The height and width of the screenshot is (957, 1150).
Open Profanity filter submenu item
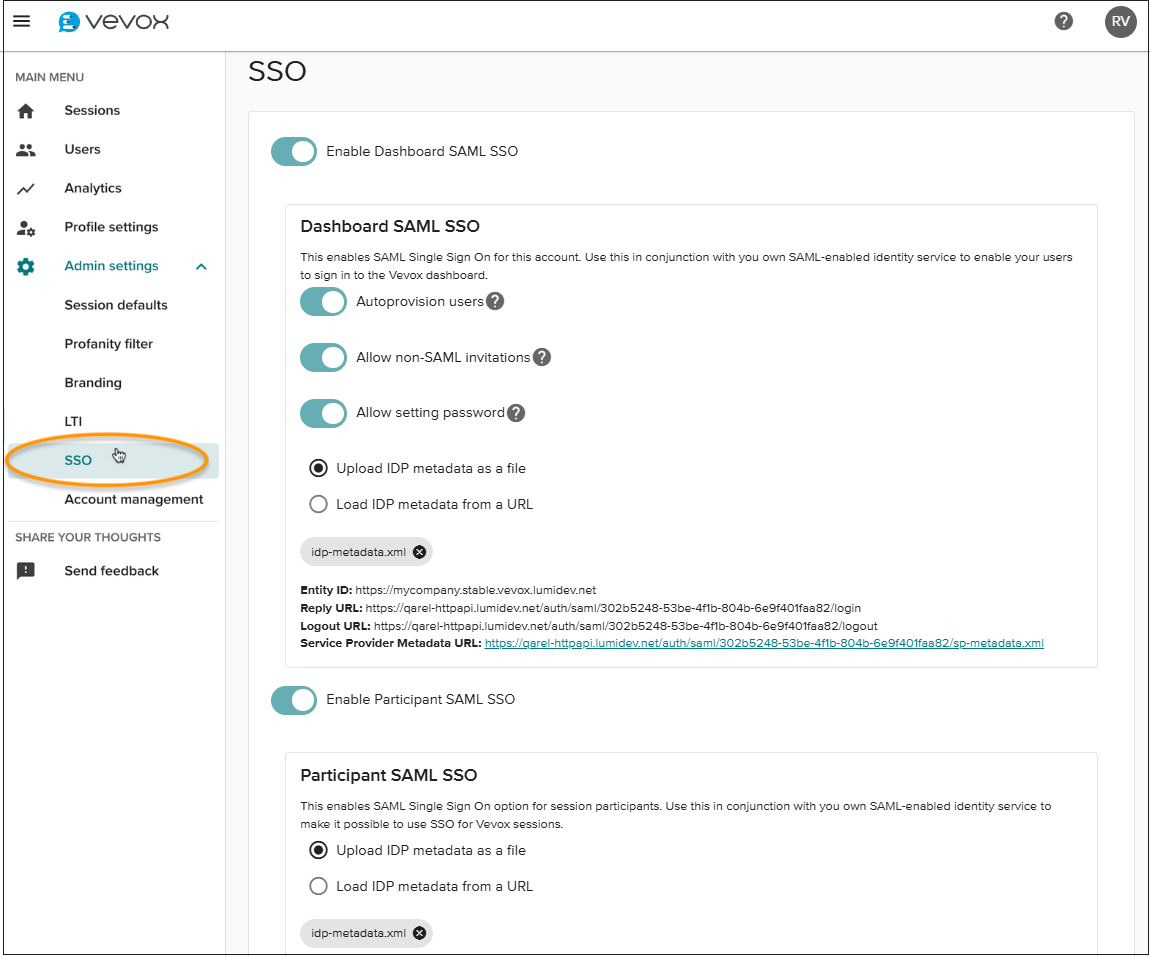(x=109, y=344)
